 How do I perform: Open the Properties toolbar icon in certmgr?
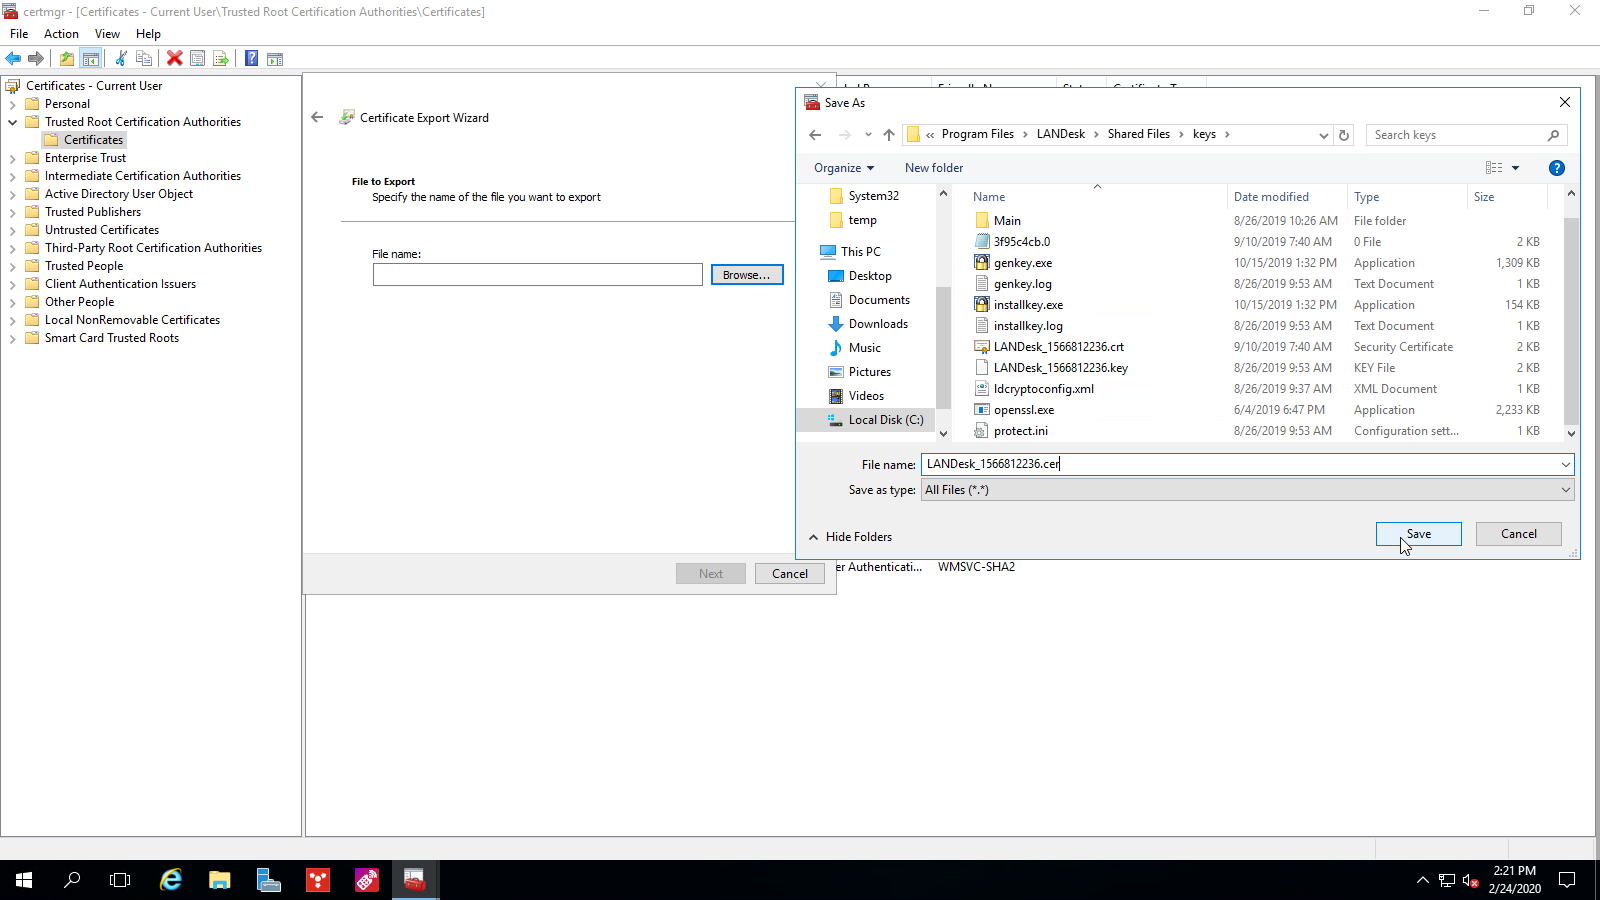[x=197, y=58]
